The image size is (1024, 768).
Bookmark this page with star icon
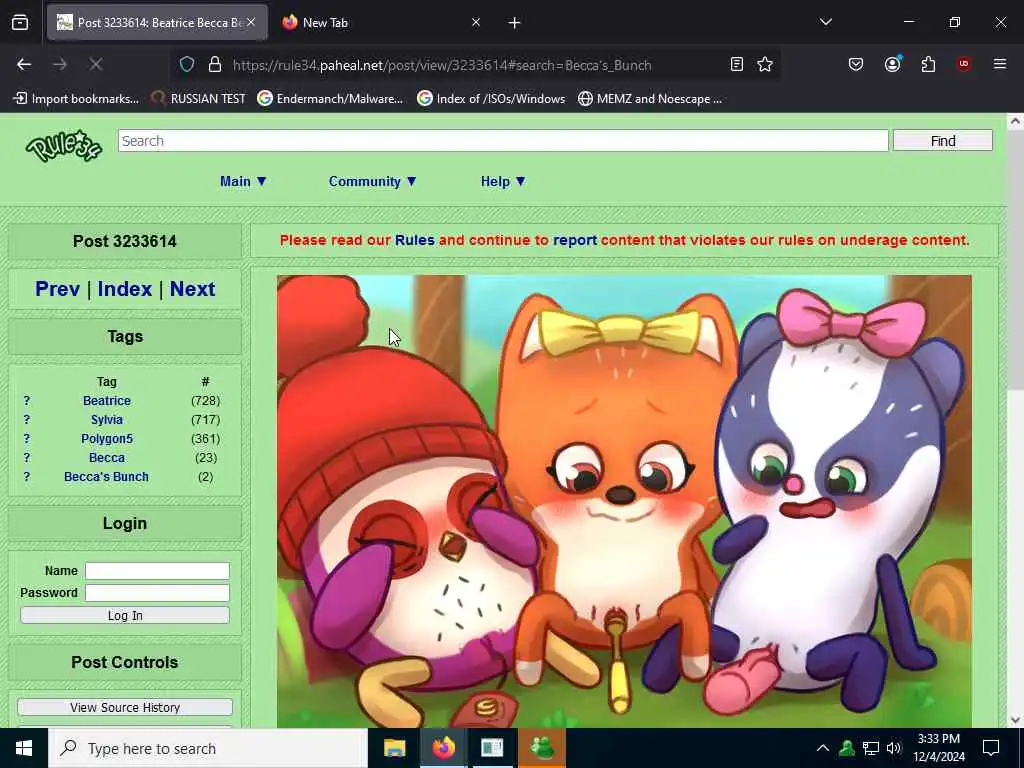pyautogui.click(x=765, y=64)
